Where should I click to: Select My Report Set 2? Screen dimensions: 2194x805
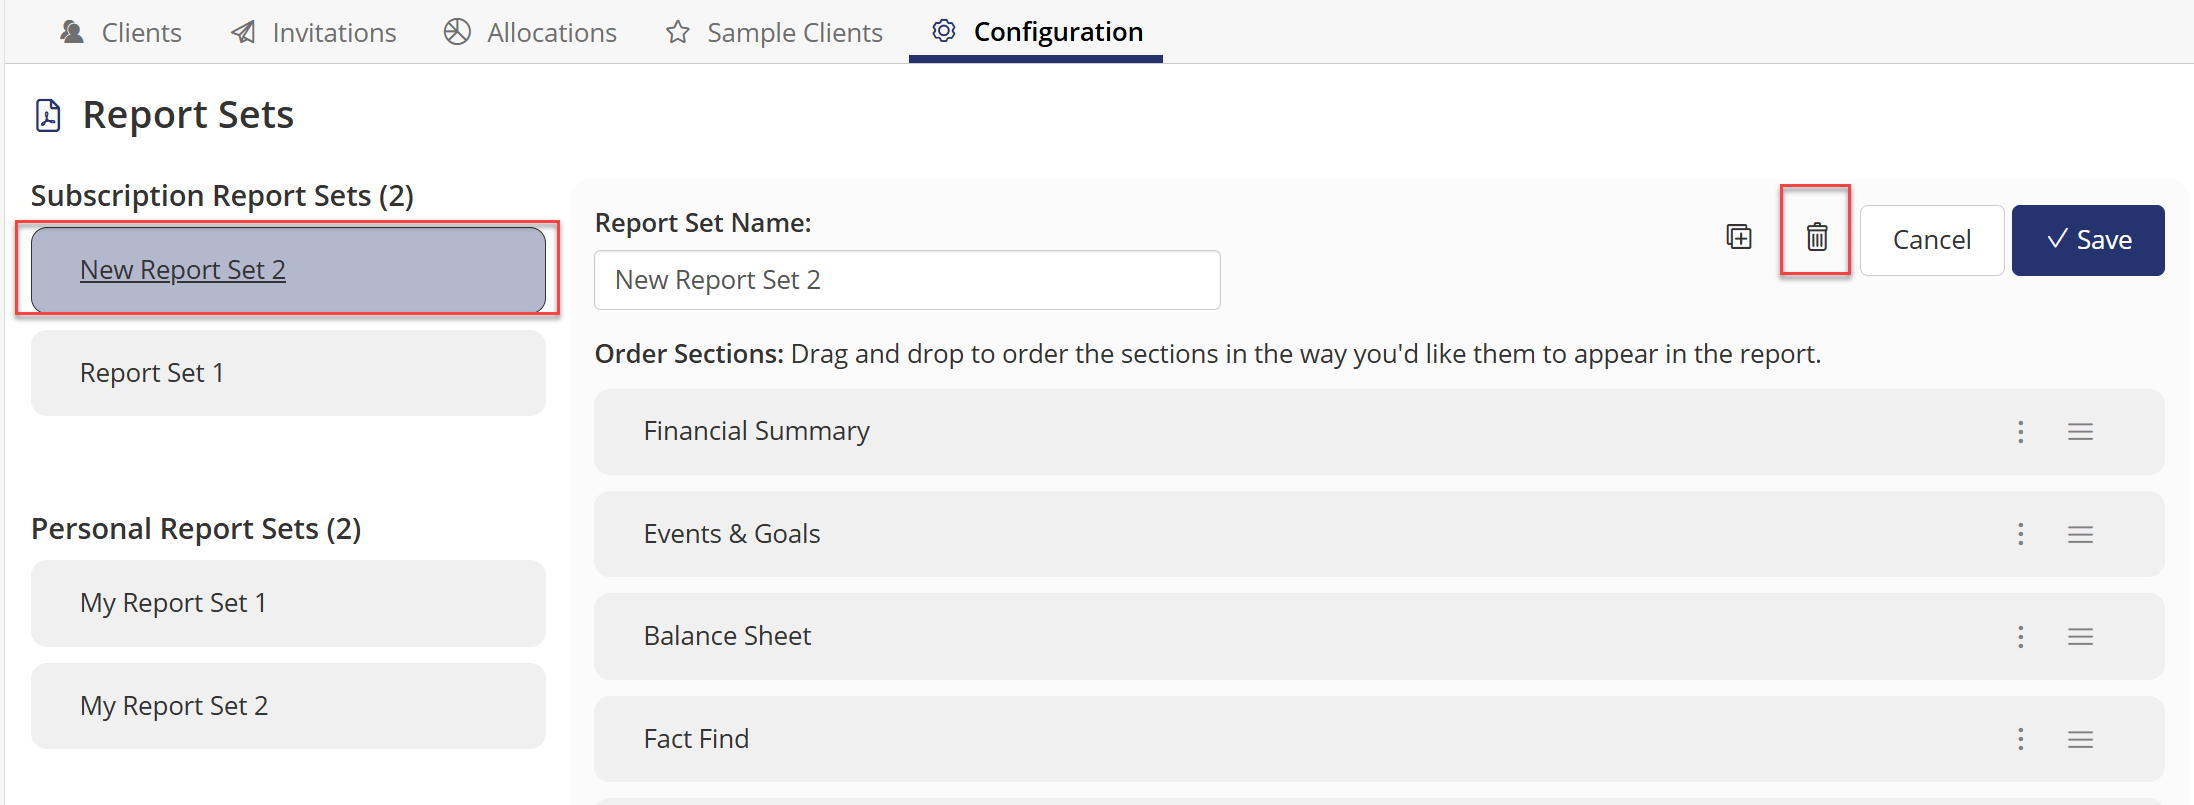coord(288,706)
